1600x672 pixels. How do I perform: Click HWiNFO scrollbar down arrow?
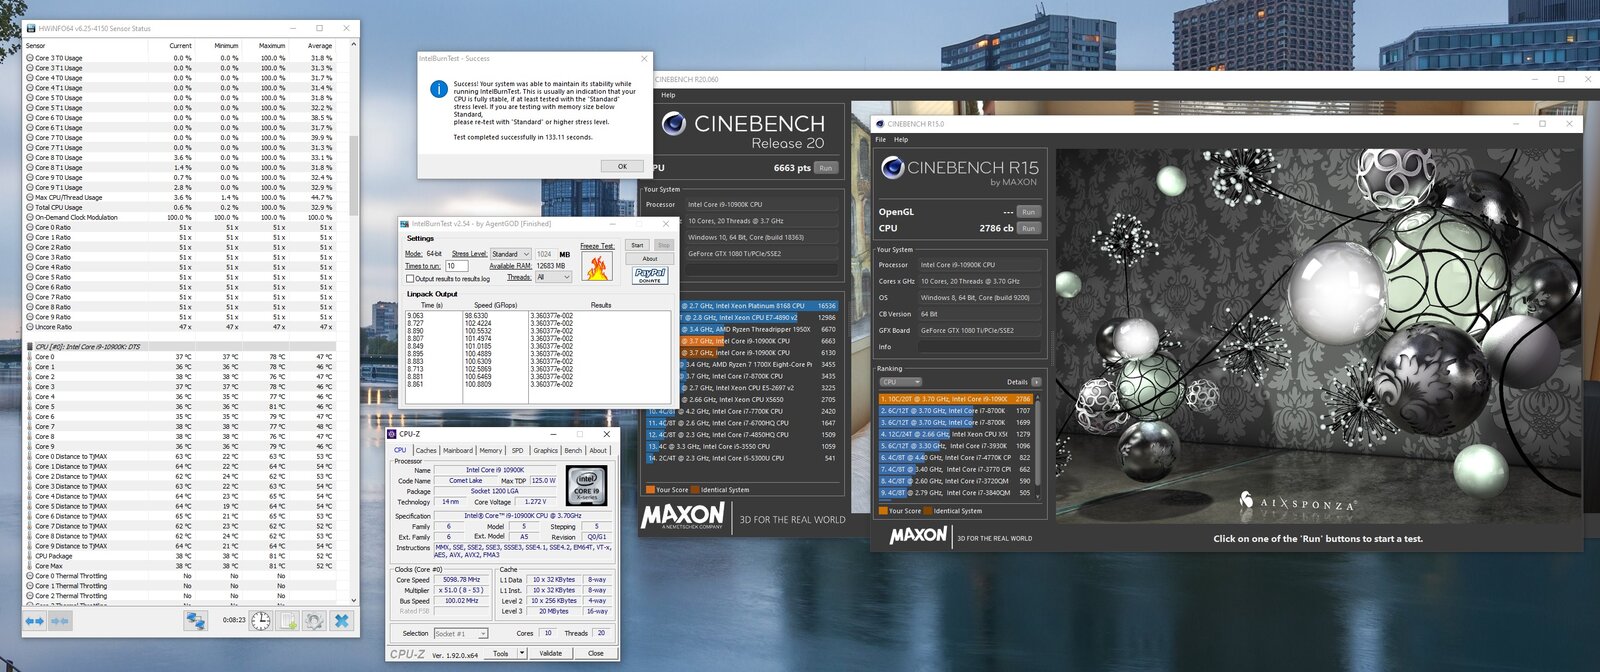click(x=354, y=601)
